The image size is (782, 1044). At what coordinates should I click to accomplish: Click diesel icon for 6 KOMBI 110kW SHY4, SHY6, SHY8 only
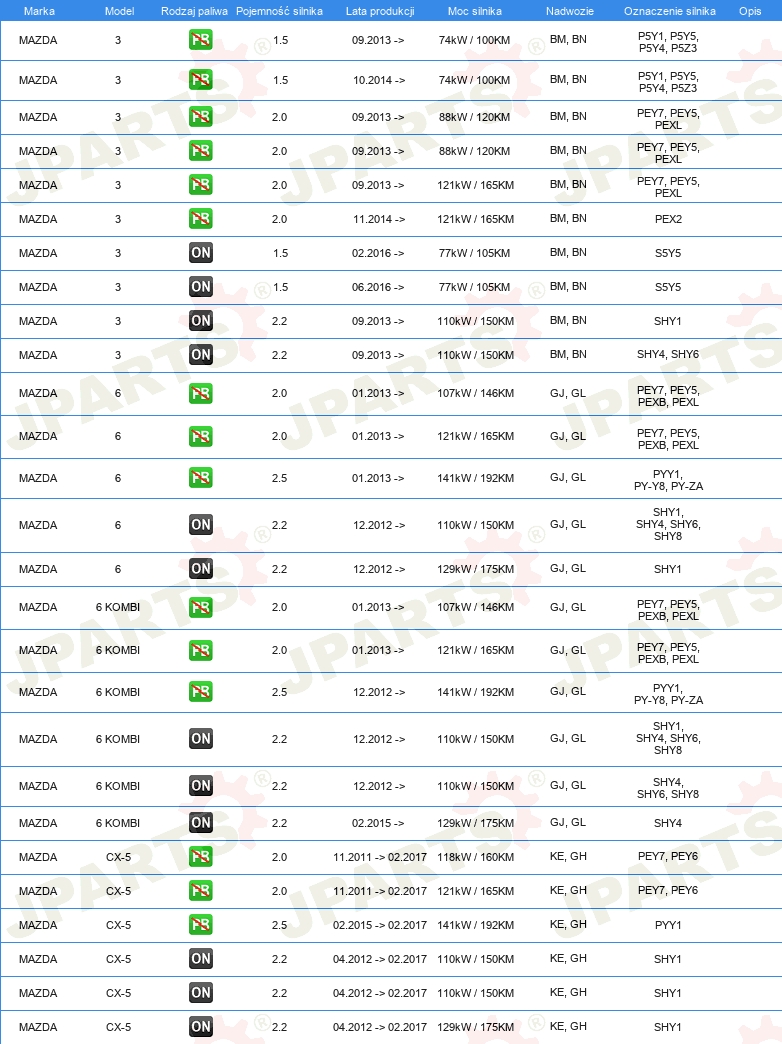[x=200, y=786]
